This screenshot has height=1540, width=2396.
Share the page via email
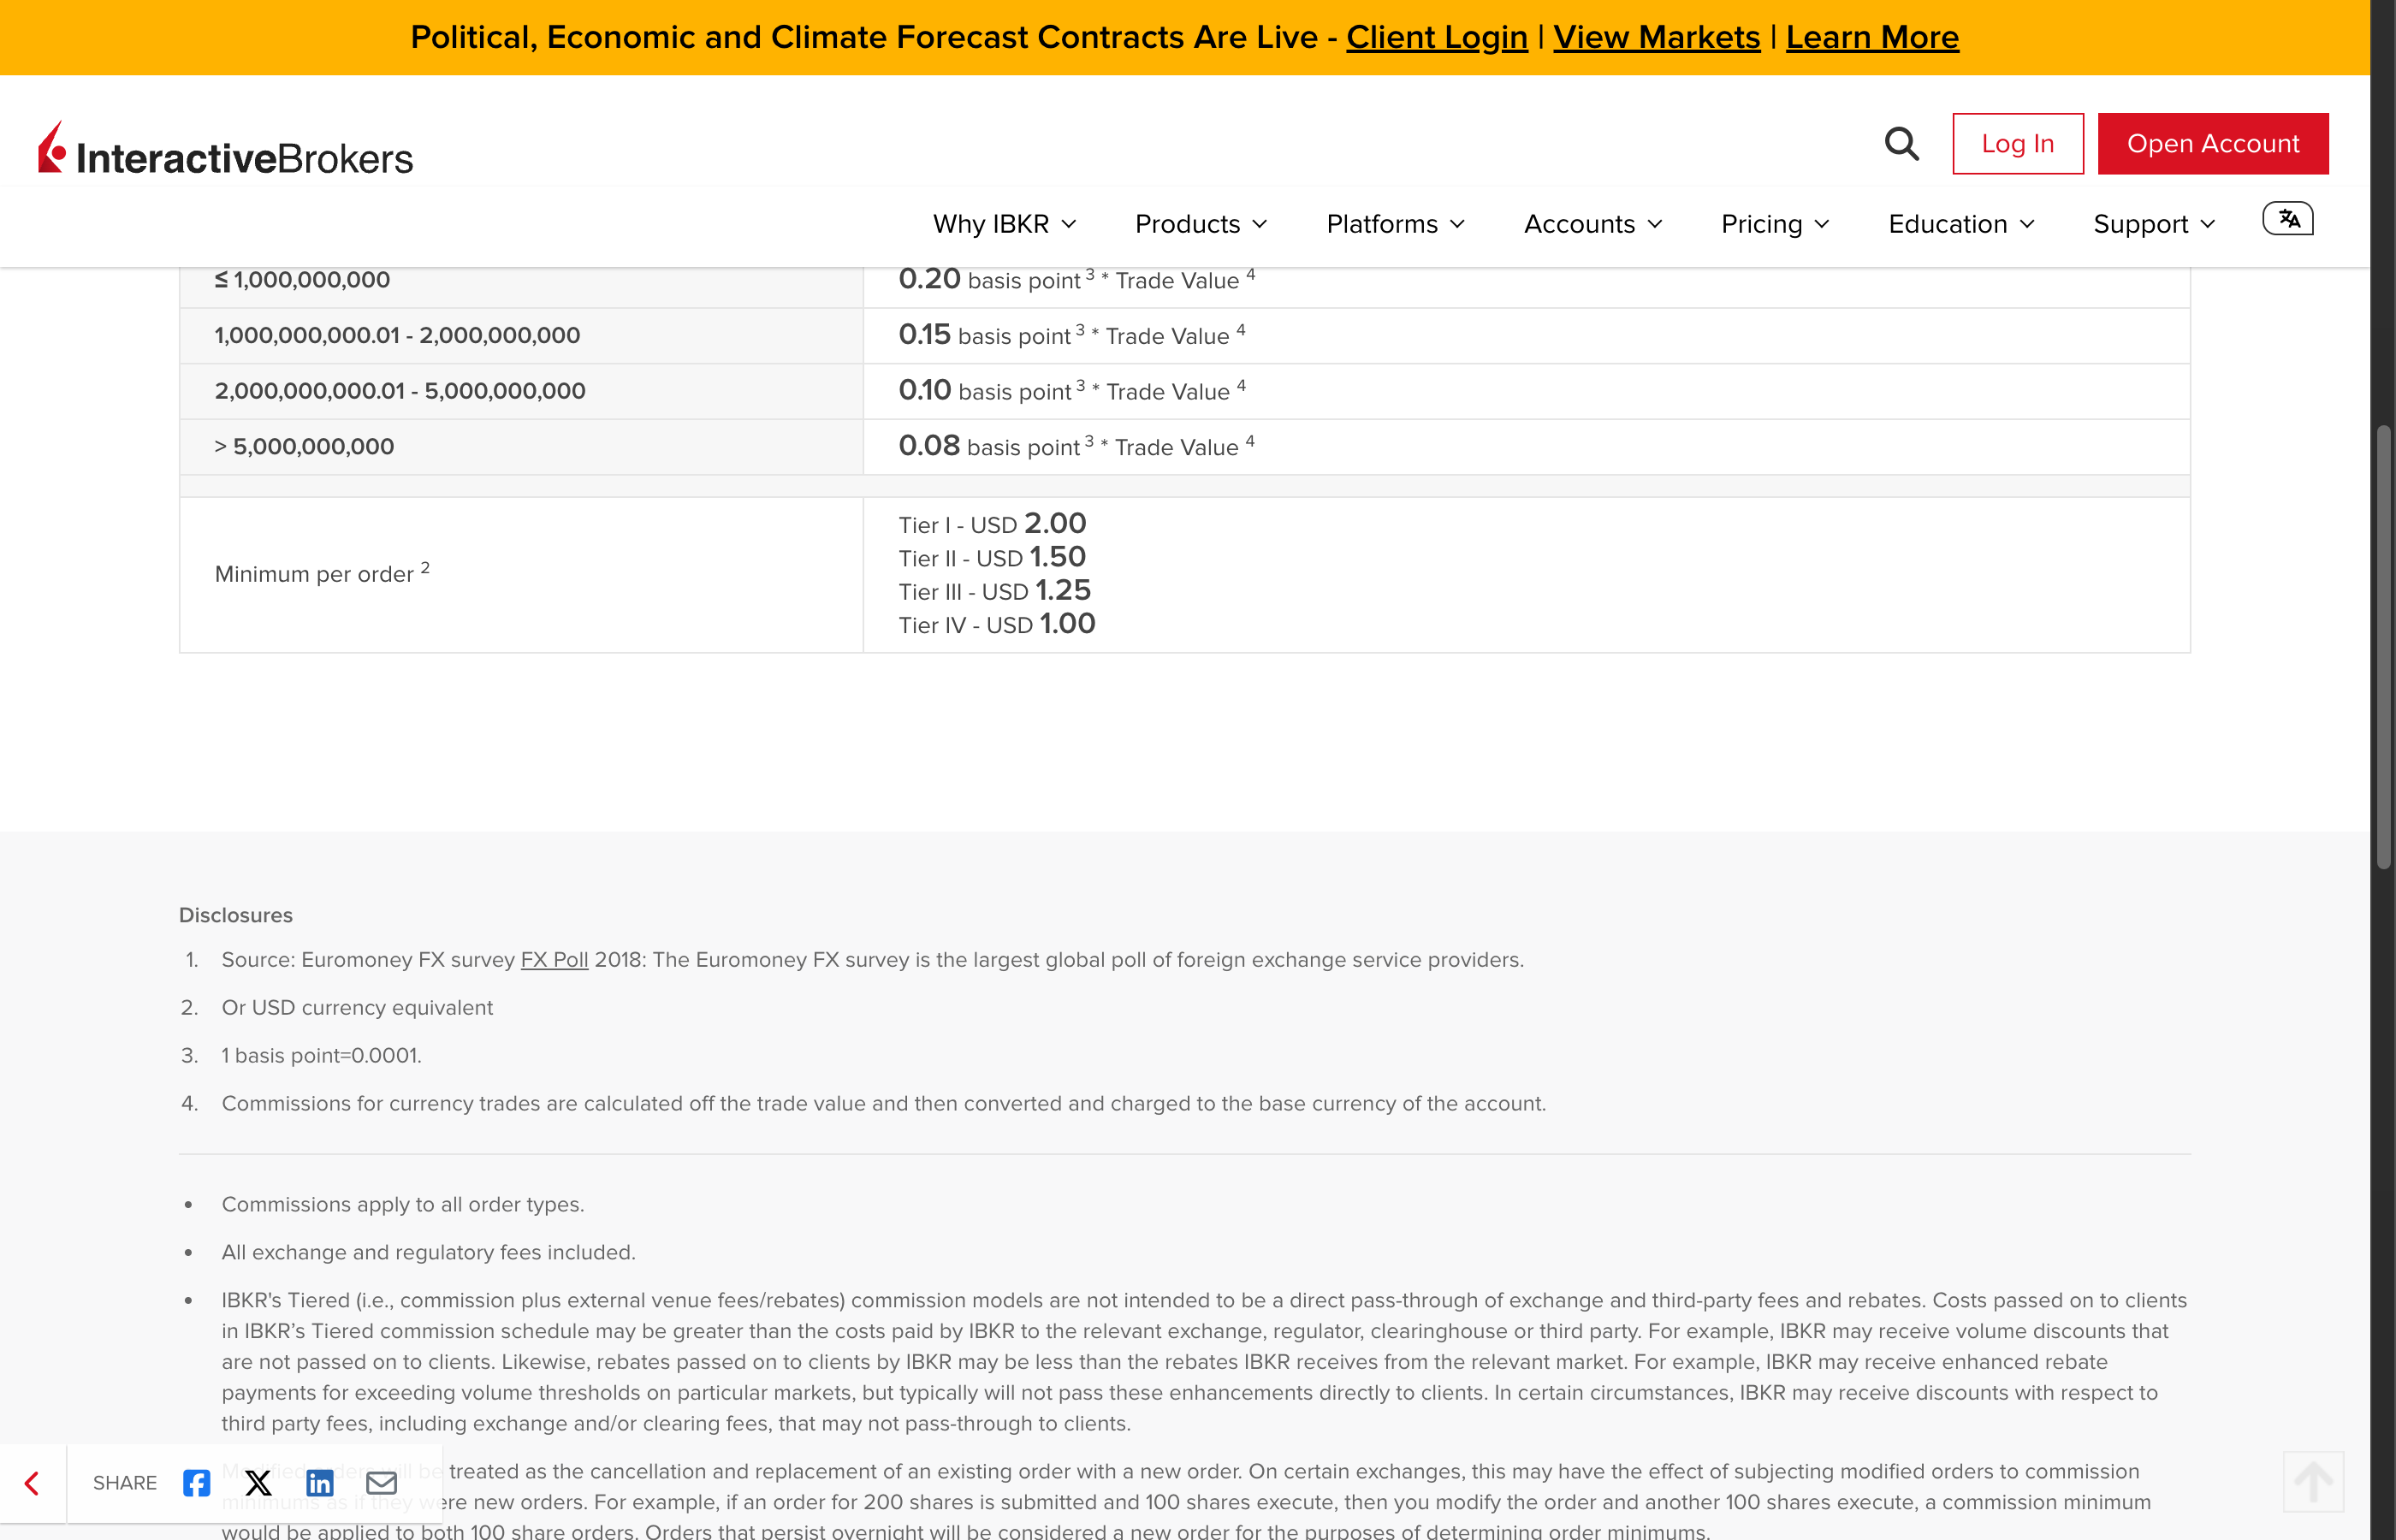click(382, 1483)
